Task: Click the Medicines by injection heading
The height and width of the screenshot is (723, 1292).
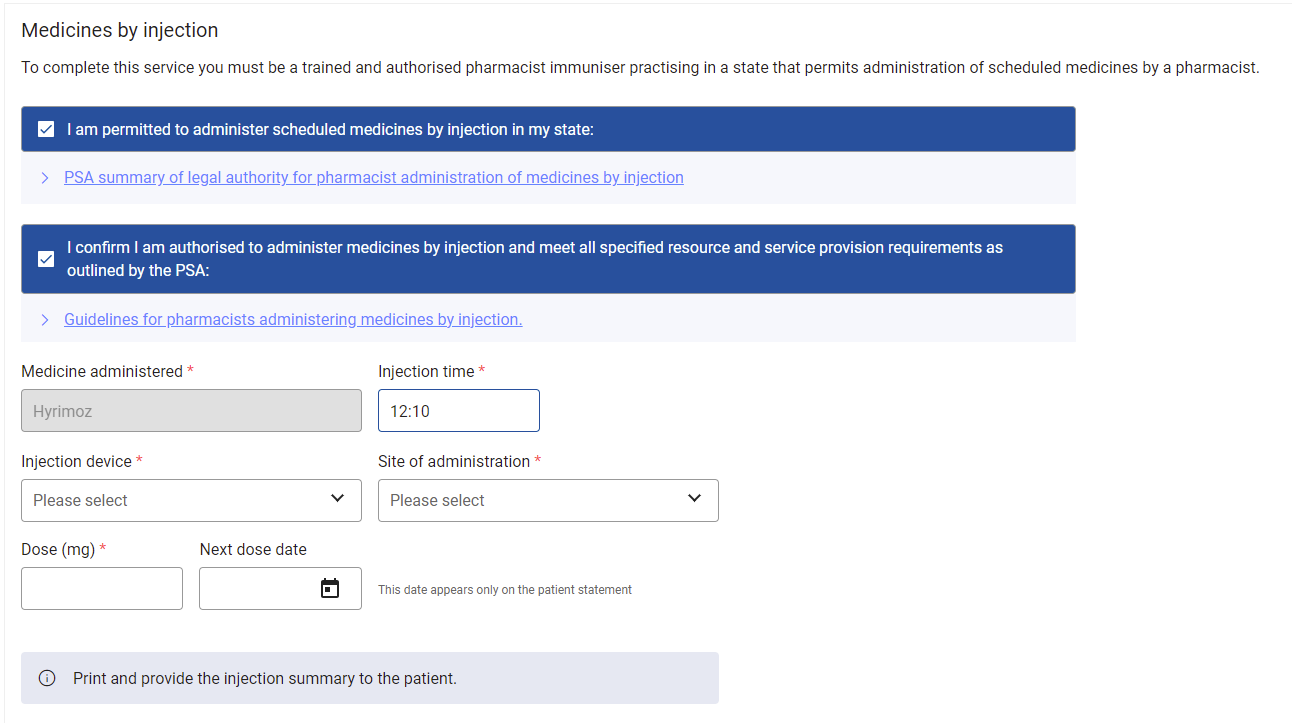Action: pos(120,30)
